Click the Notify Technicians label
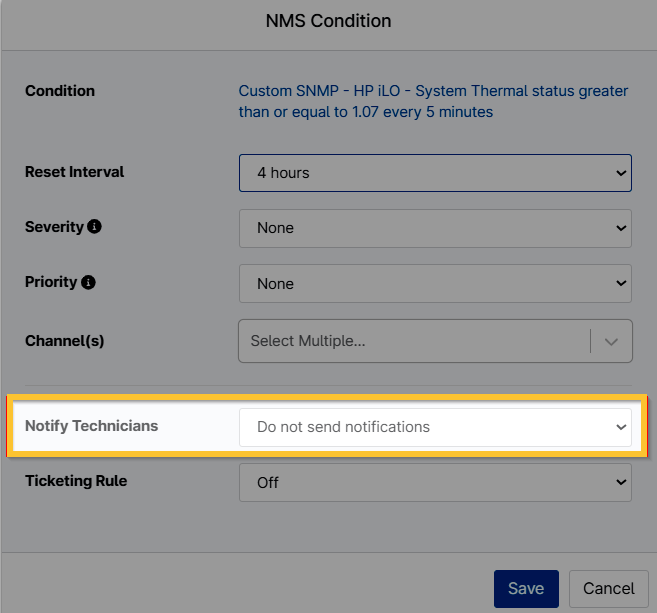Viewport: 657px width, 613px height. click(x=92, y=426)
